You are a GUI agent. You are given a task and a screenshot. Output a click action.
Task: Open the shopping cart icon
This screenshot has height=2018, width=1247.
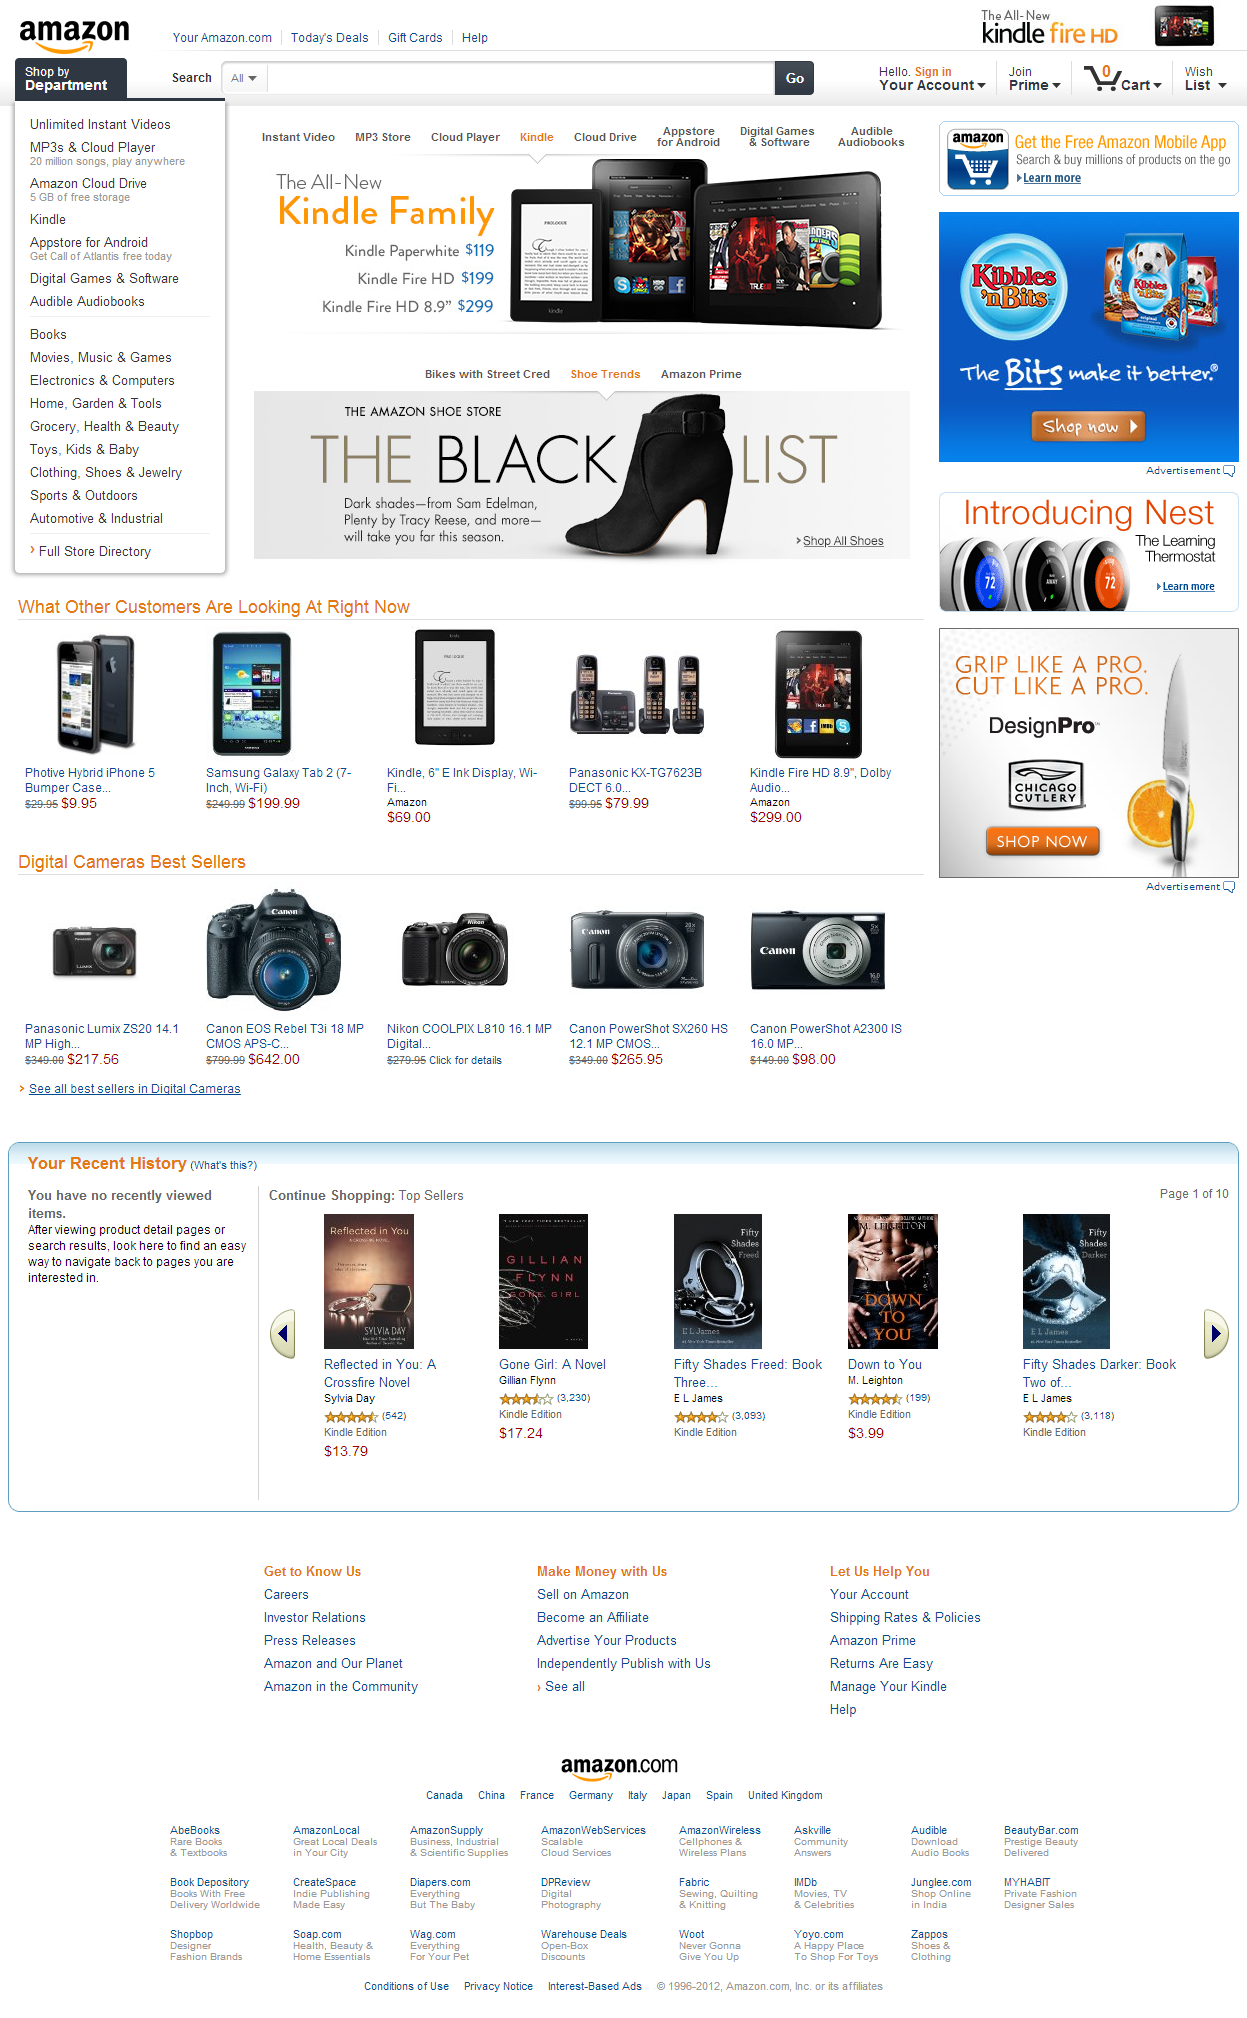pos(1123,78)
